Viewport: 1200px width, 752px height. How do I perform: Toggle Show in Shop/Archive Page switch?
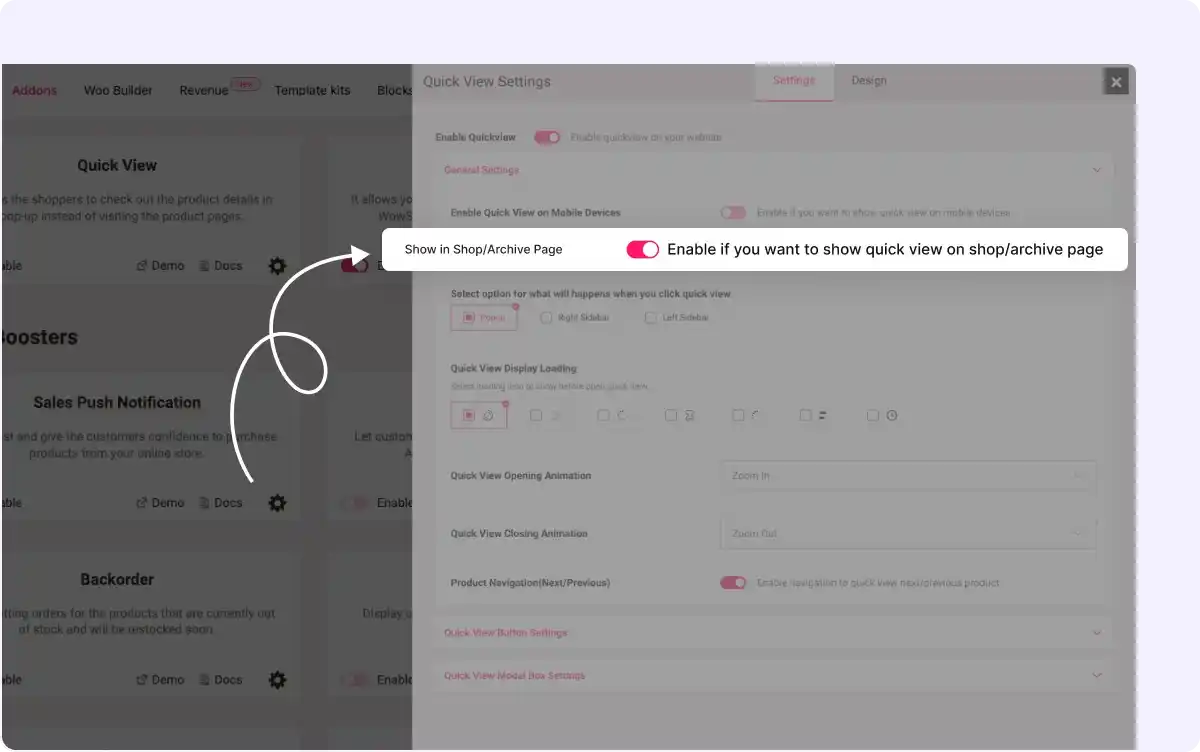[642, 250]
